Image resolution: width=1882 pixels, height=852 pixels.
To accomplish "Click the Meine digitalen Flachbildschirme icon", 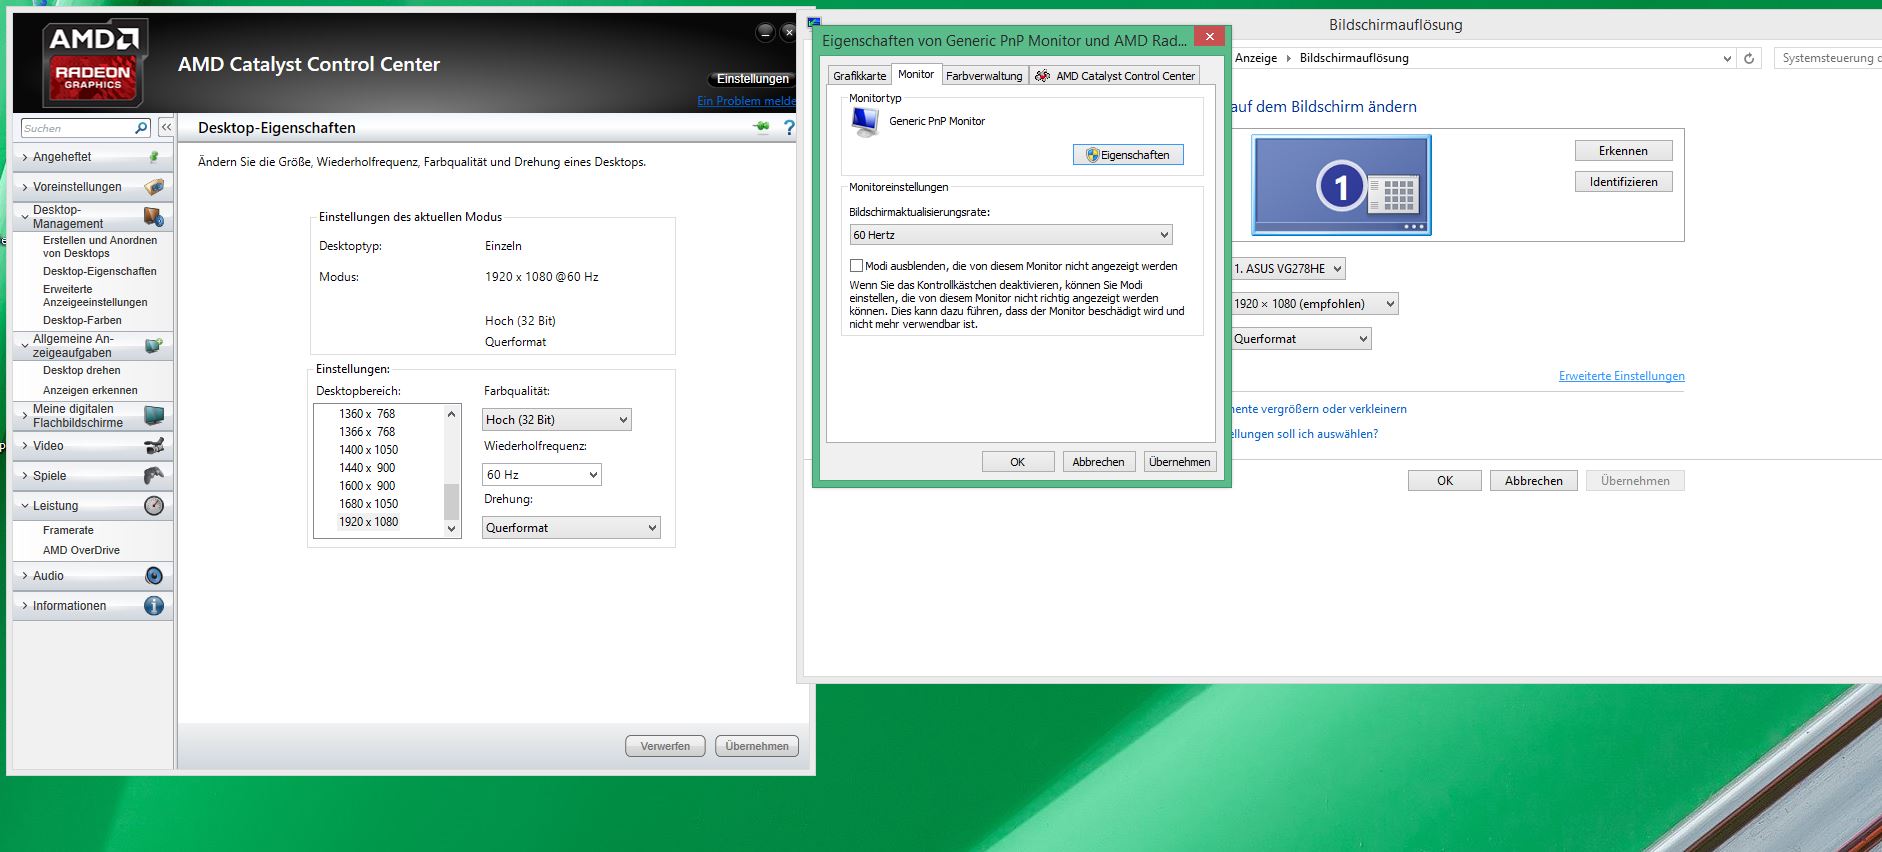I will coord(154,416).
